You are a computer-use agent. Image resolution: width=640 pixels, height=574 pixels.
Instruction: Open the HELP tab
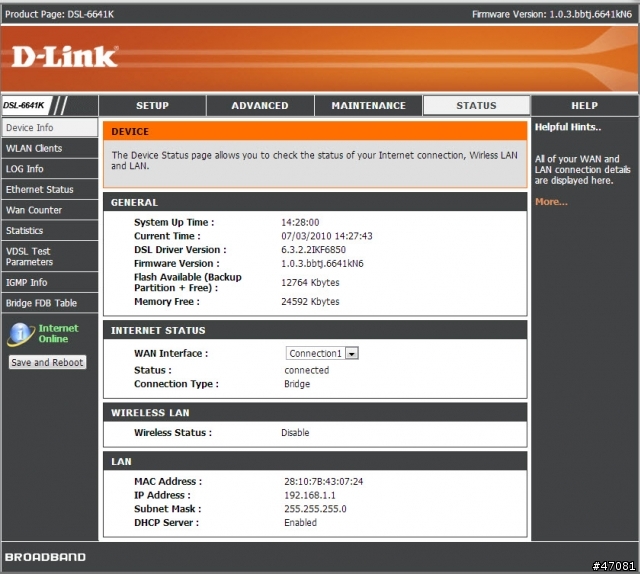pos(584,106)
